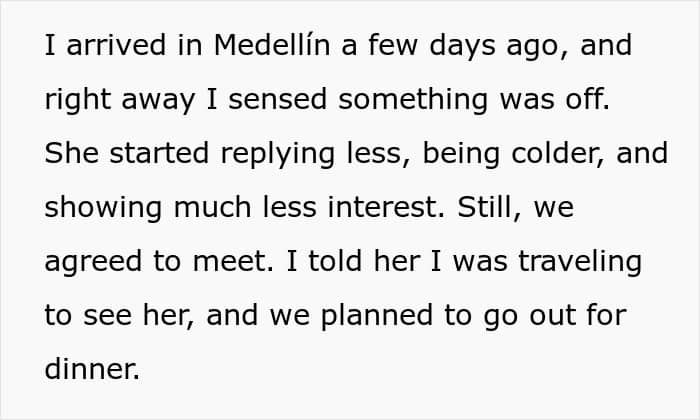This screenshot has width=700, height=420.
Task: Click the word "interest." in the text
Action: point(394,208)
